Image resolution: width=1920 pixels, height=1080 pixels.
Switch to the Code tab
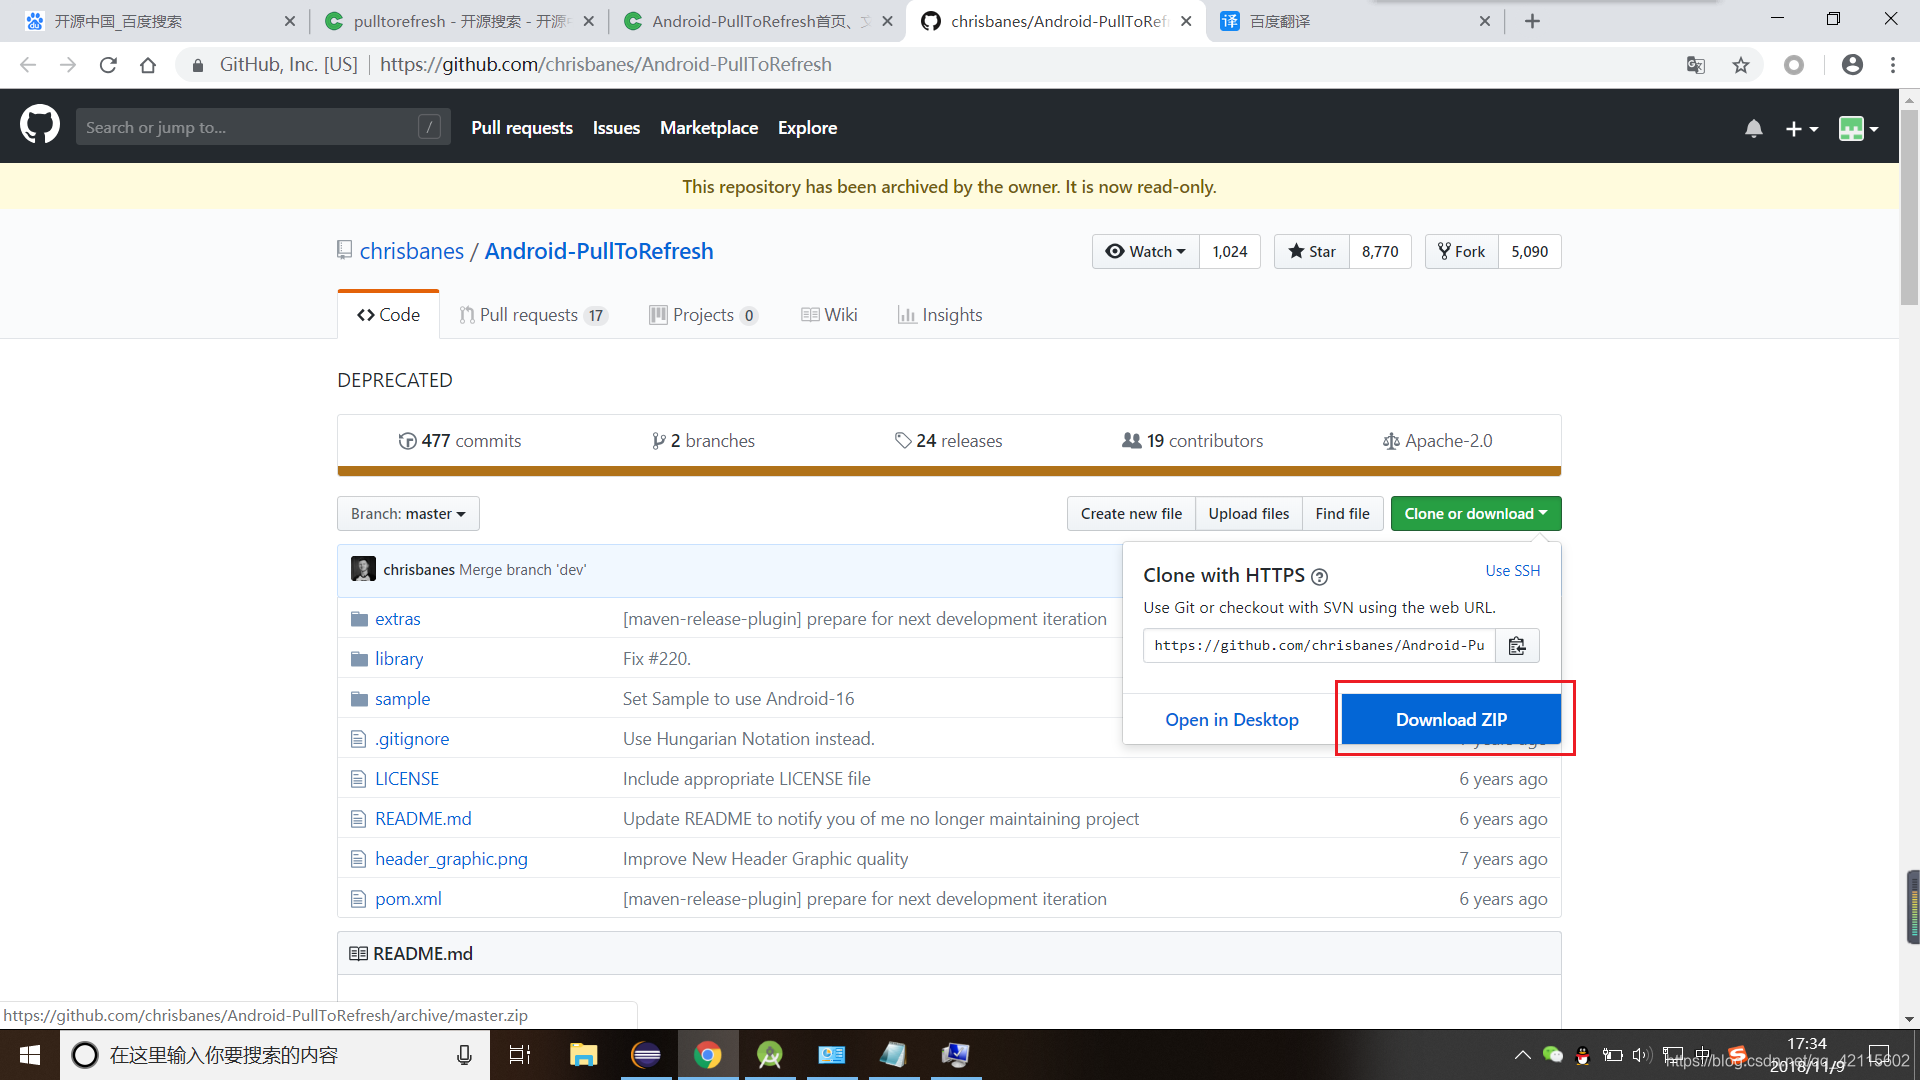click(389, 315)
